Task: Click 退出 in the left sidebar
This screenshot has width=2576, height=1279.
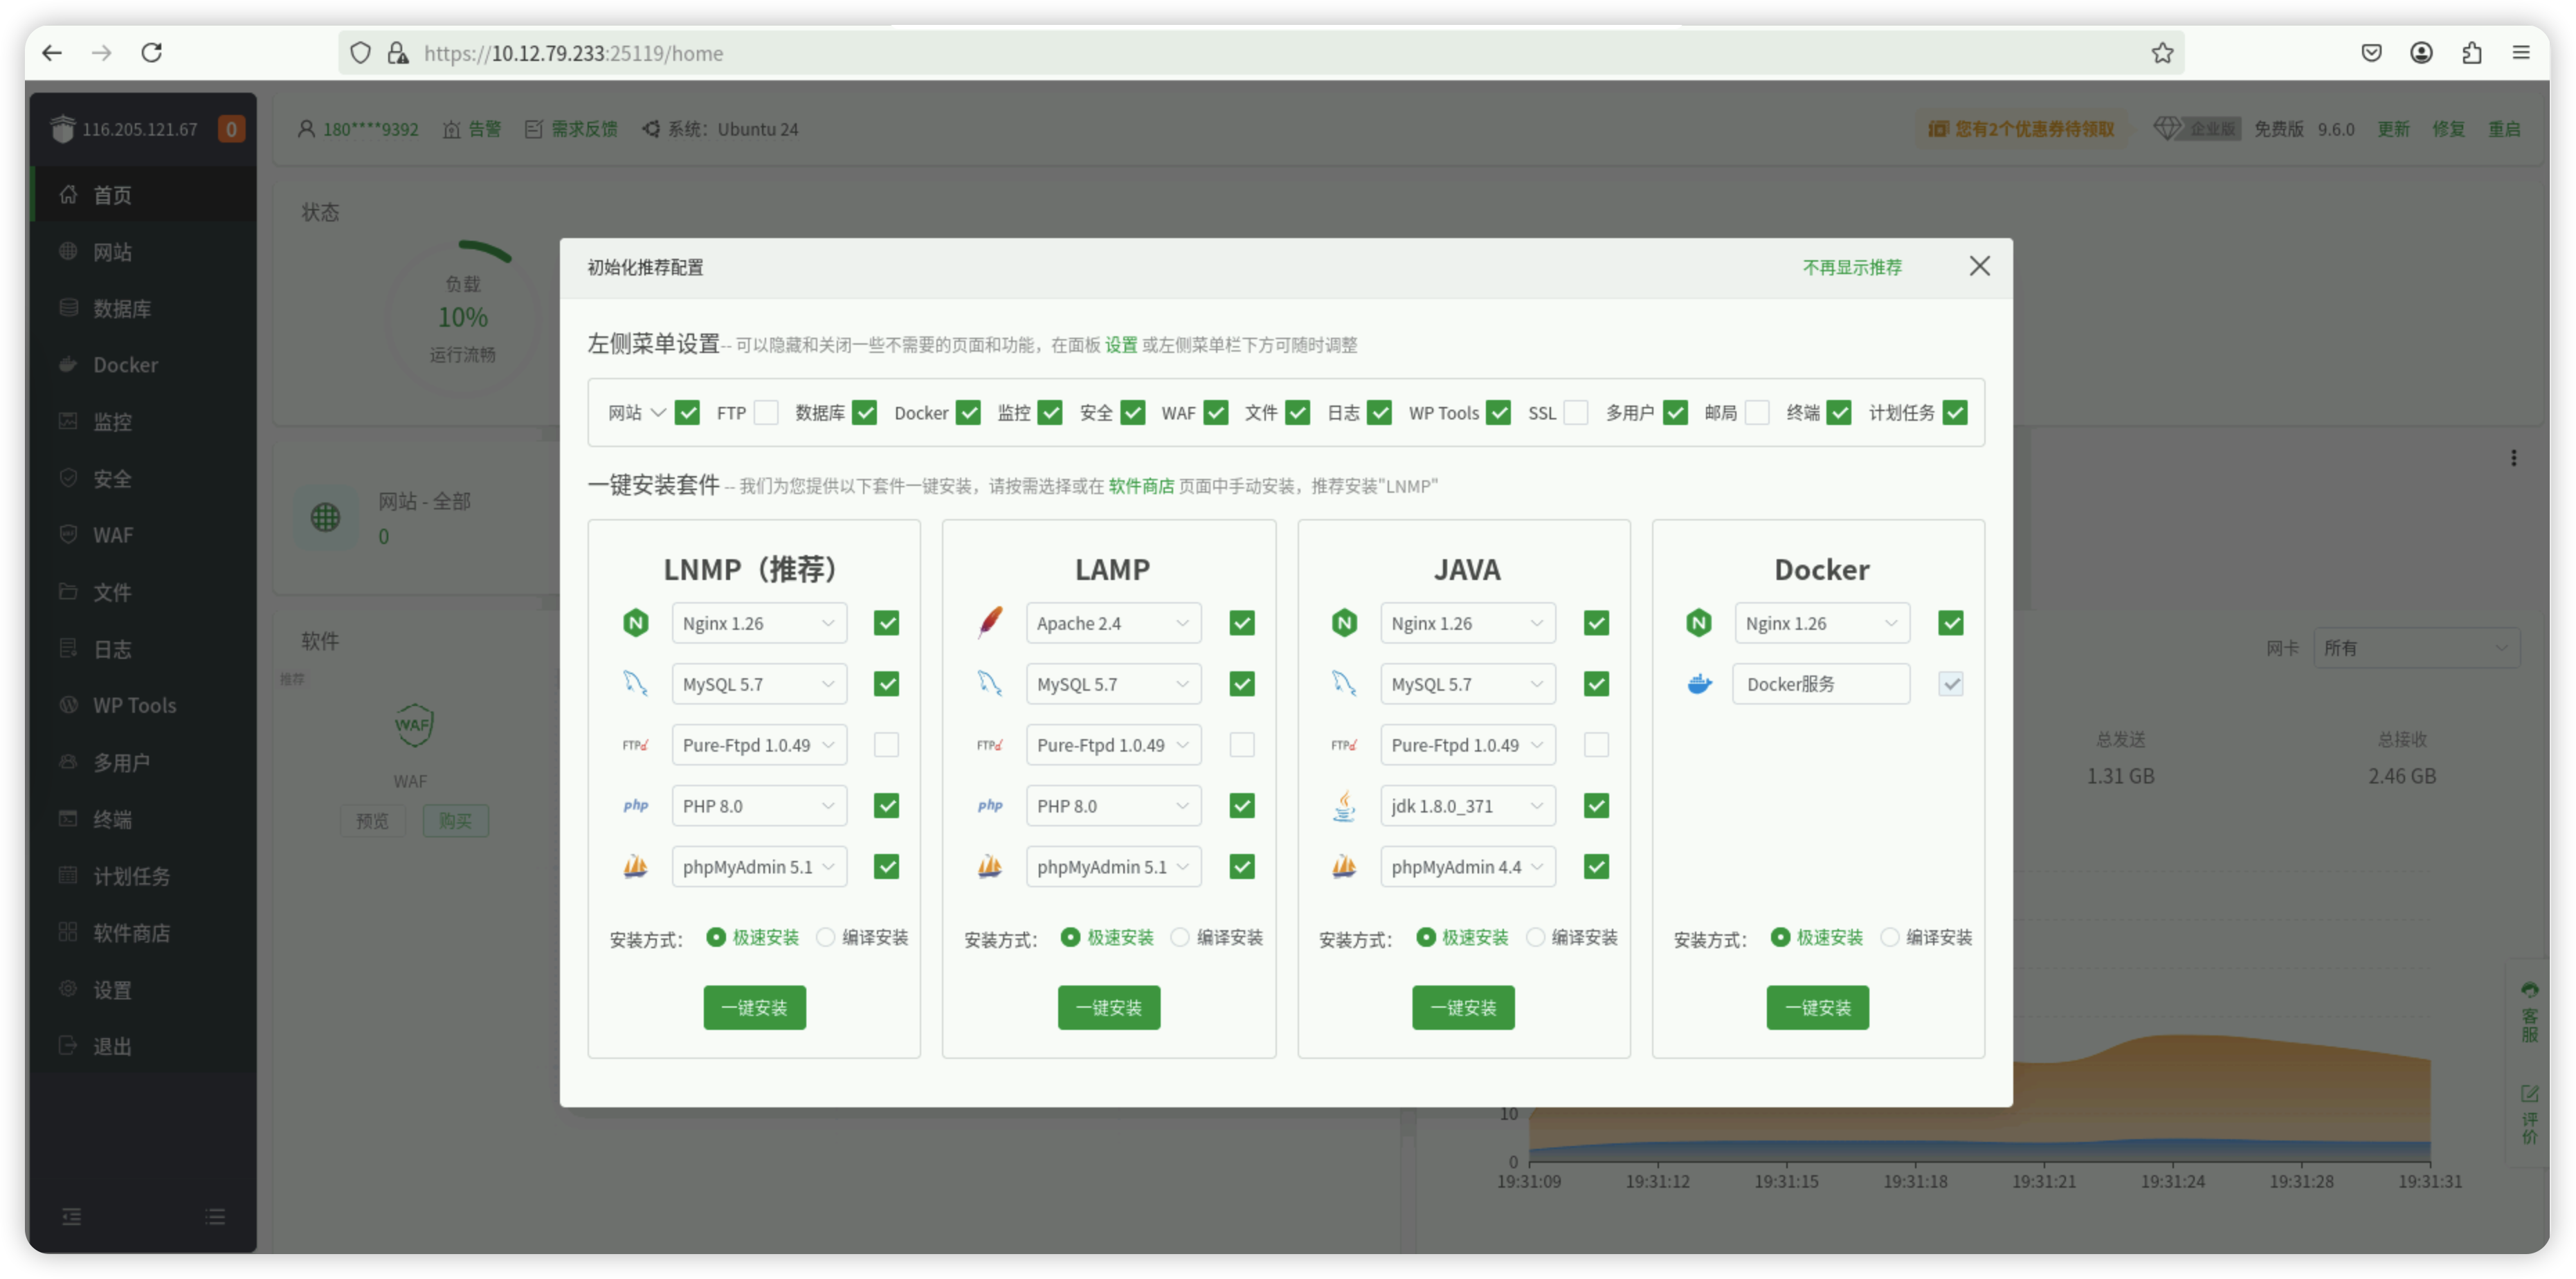Action: (142, 1046)
